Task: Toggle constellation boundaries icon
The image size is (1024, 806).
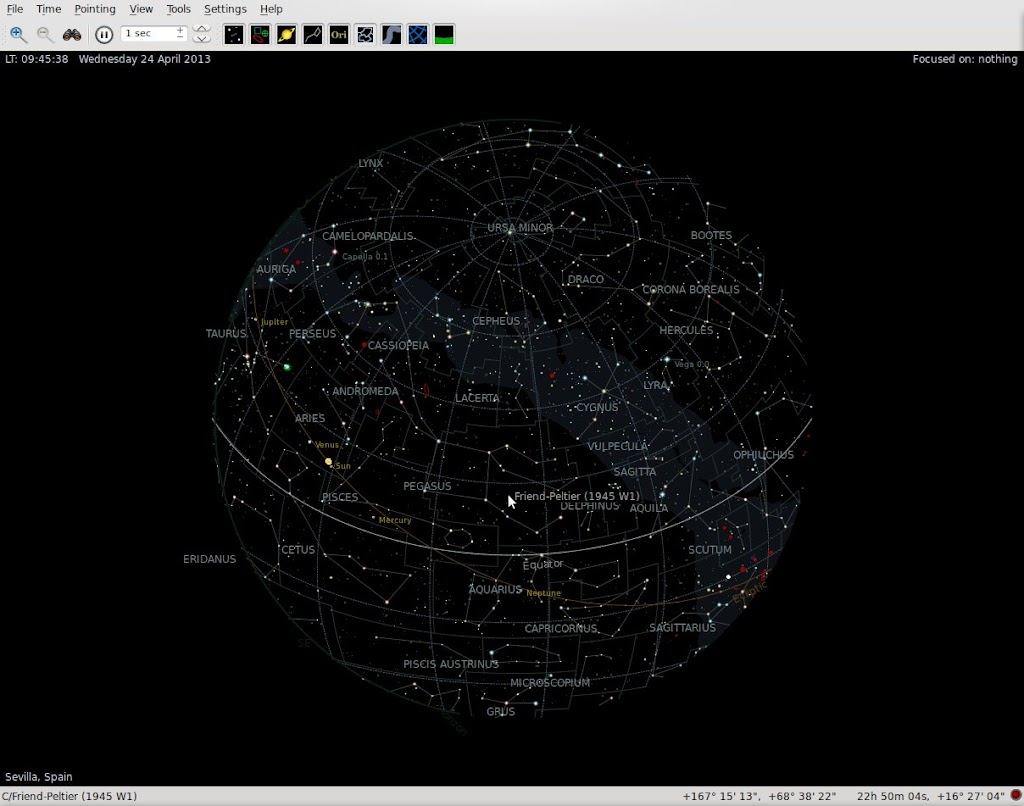Action: click(365, 34)
